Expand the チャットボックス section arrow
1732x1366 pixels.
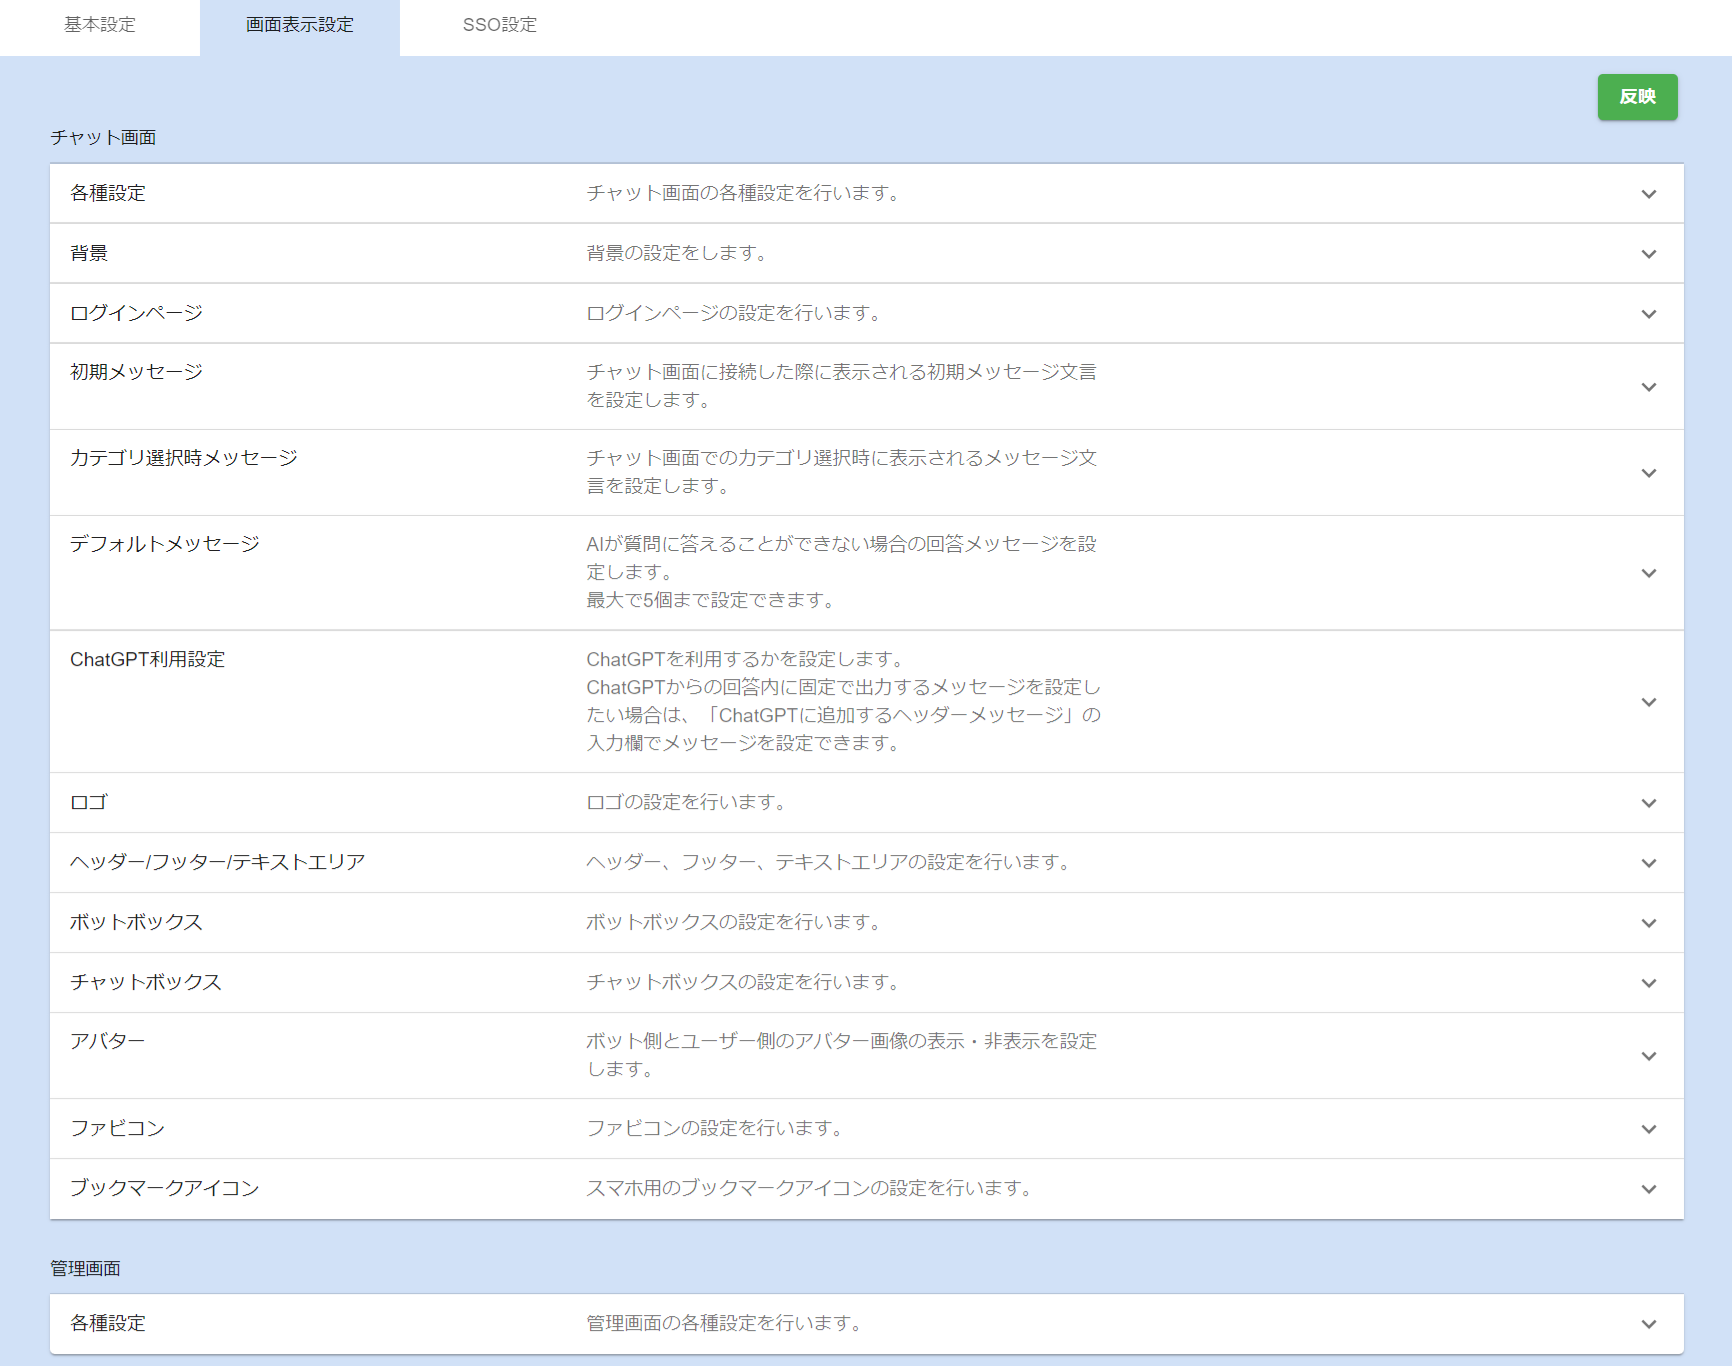pos(1648,983)
